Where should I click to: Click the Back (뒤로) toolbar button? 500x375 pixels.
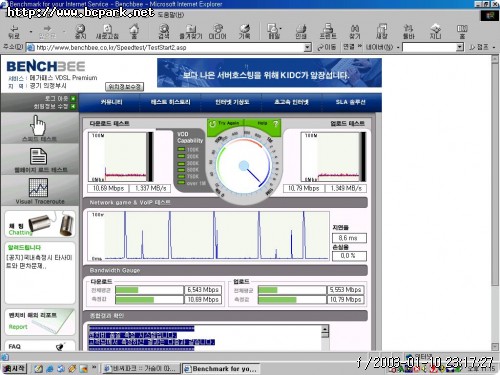(14, 32)
